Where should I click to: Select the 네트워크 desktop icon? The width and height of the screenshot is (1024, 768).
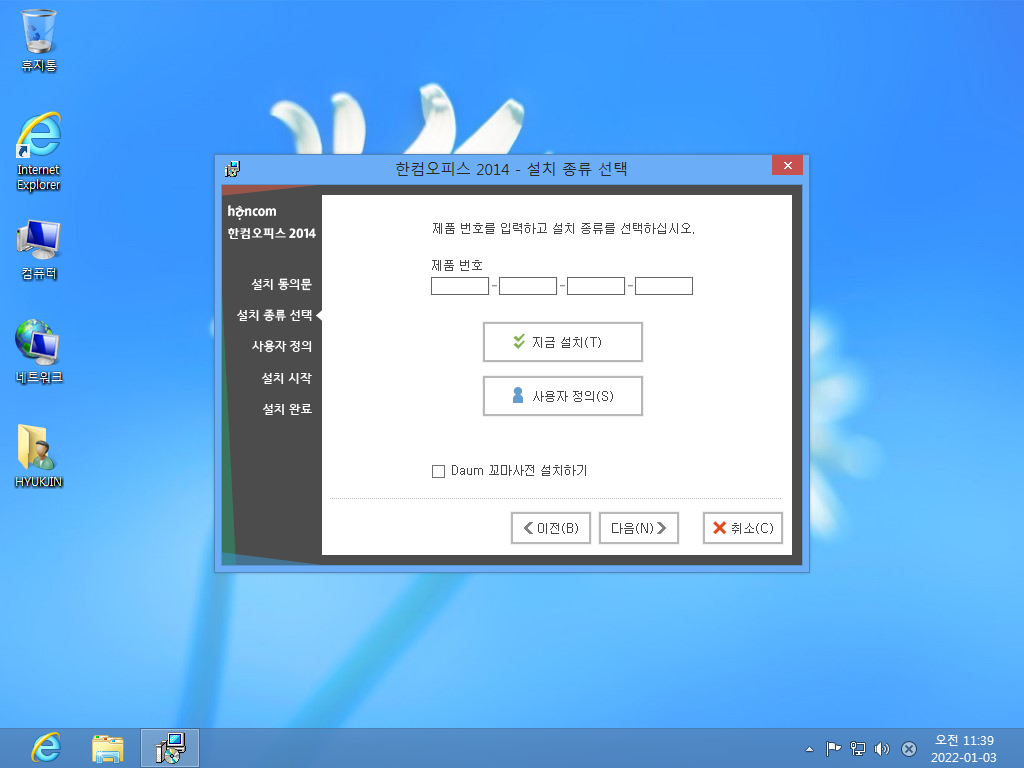[39, 351]
